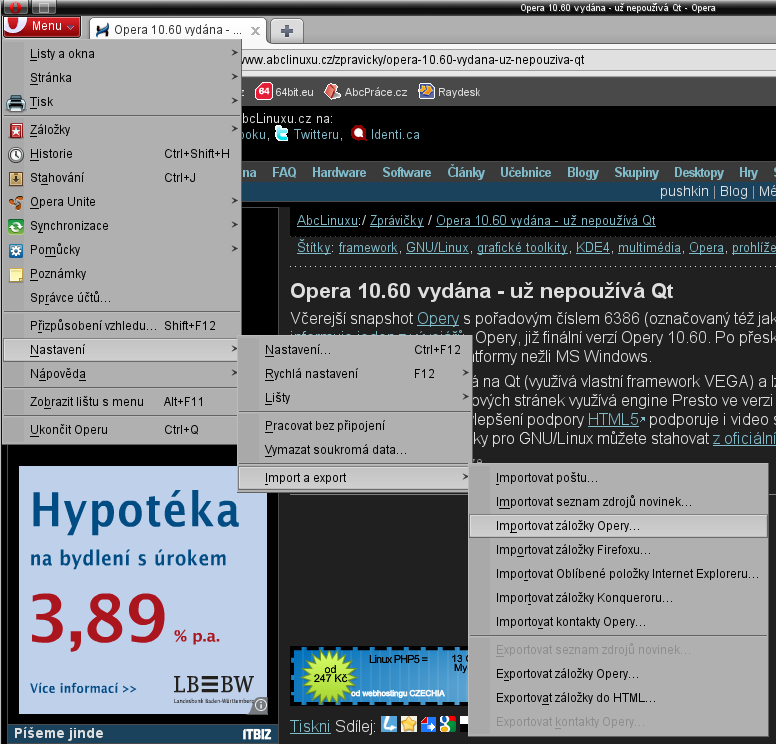Click the 64bit.eu bookmark icon

pos(264,91)
